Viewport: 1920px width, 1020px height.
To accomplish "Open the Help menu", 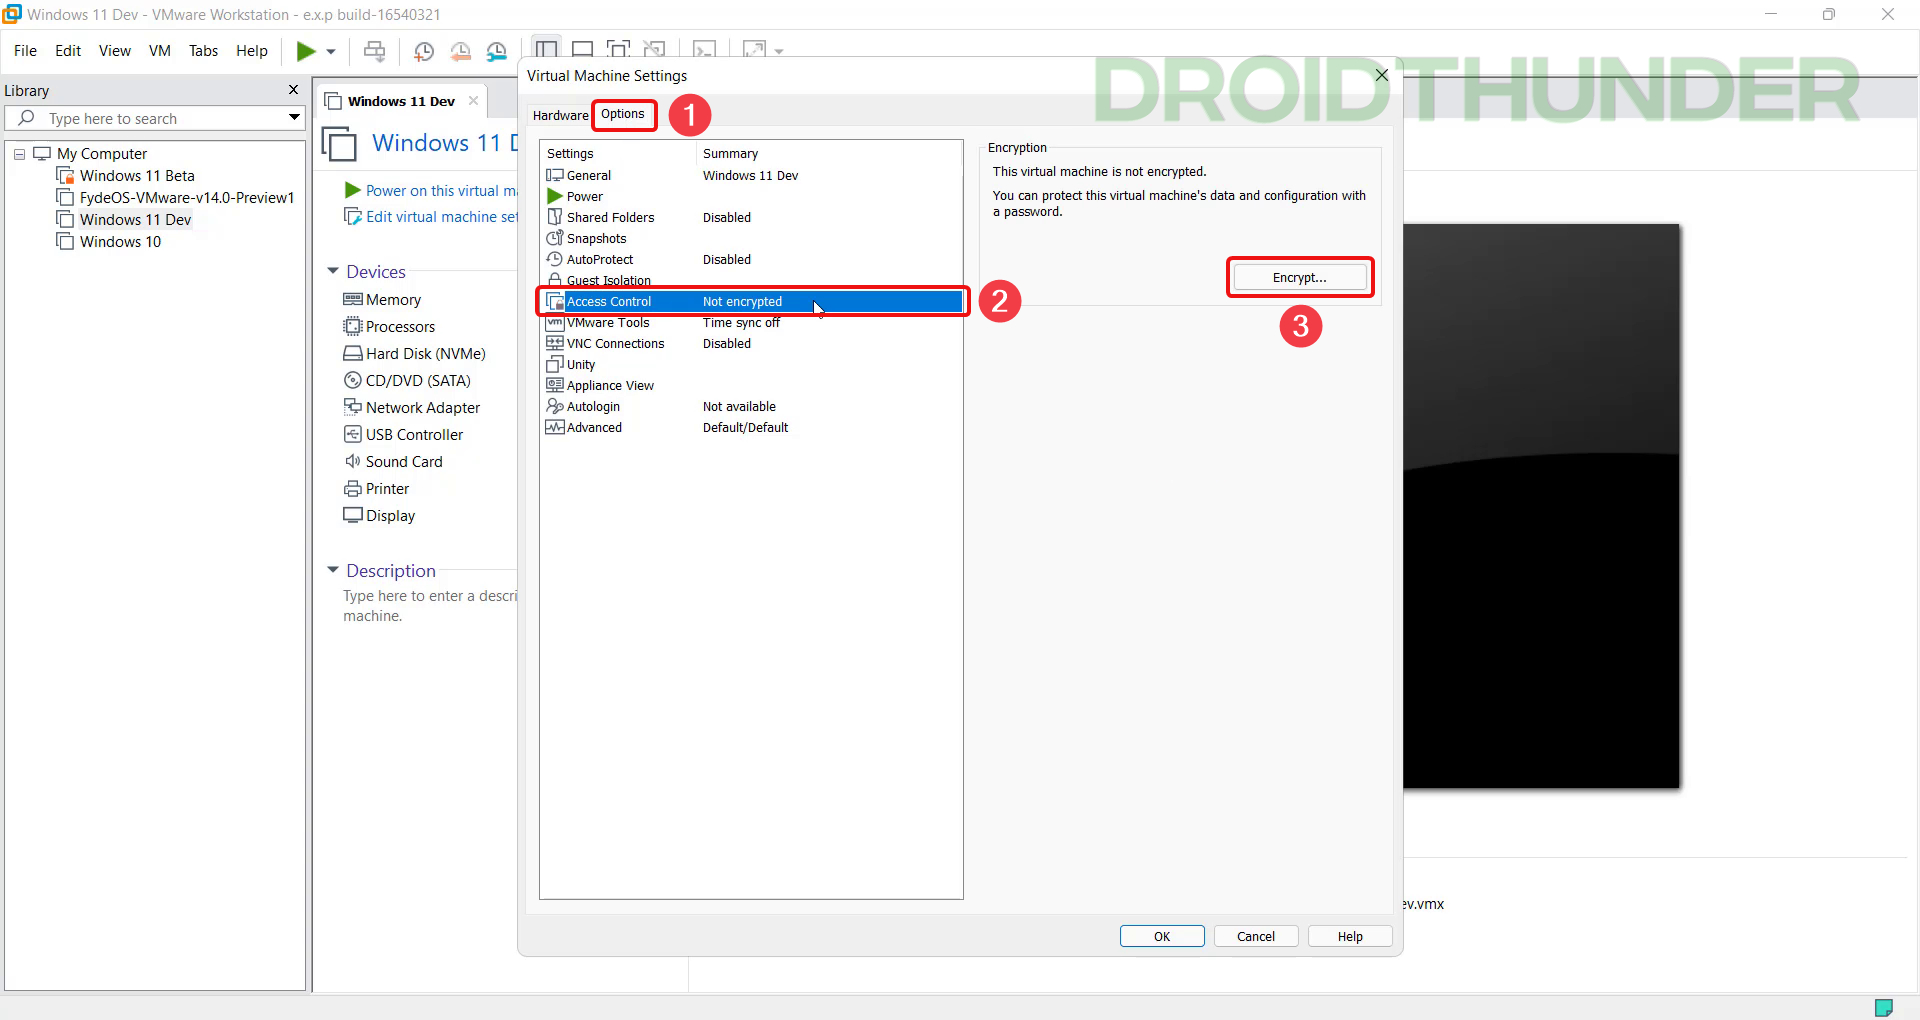I will 252,51.
